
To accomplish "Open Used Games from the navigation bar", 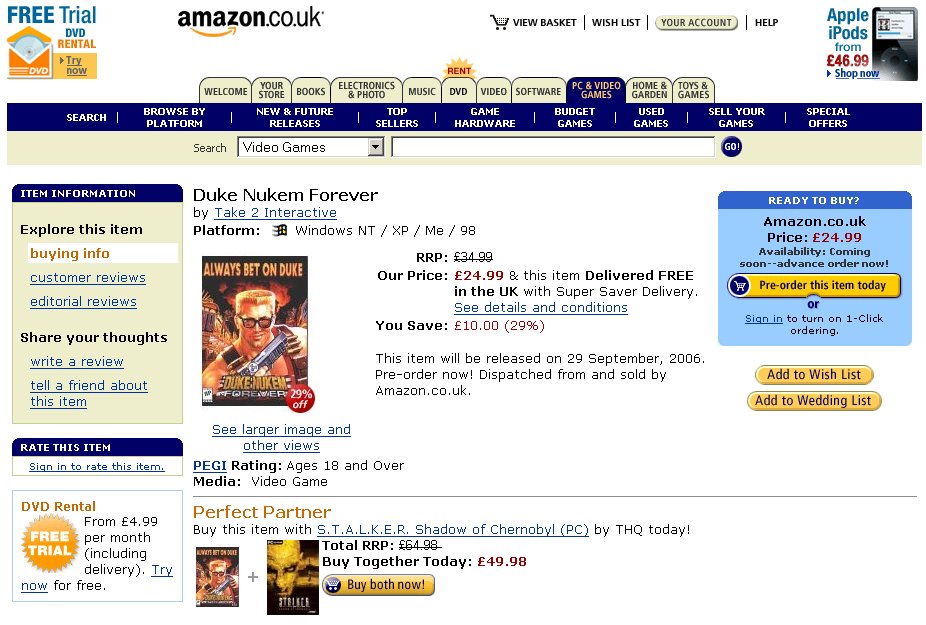I will (651, 118).
